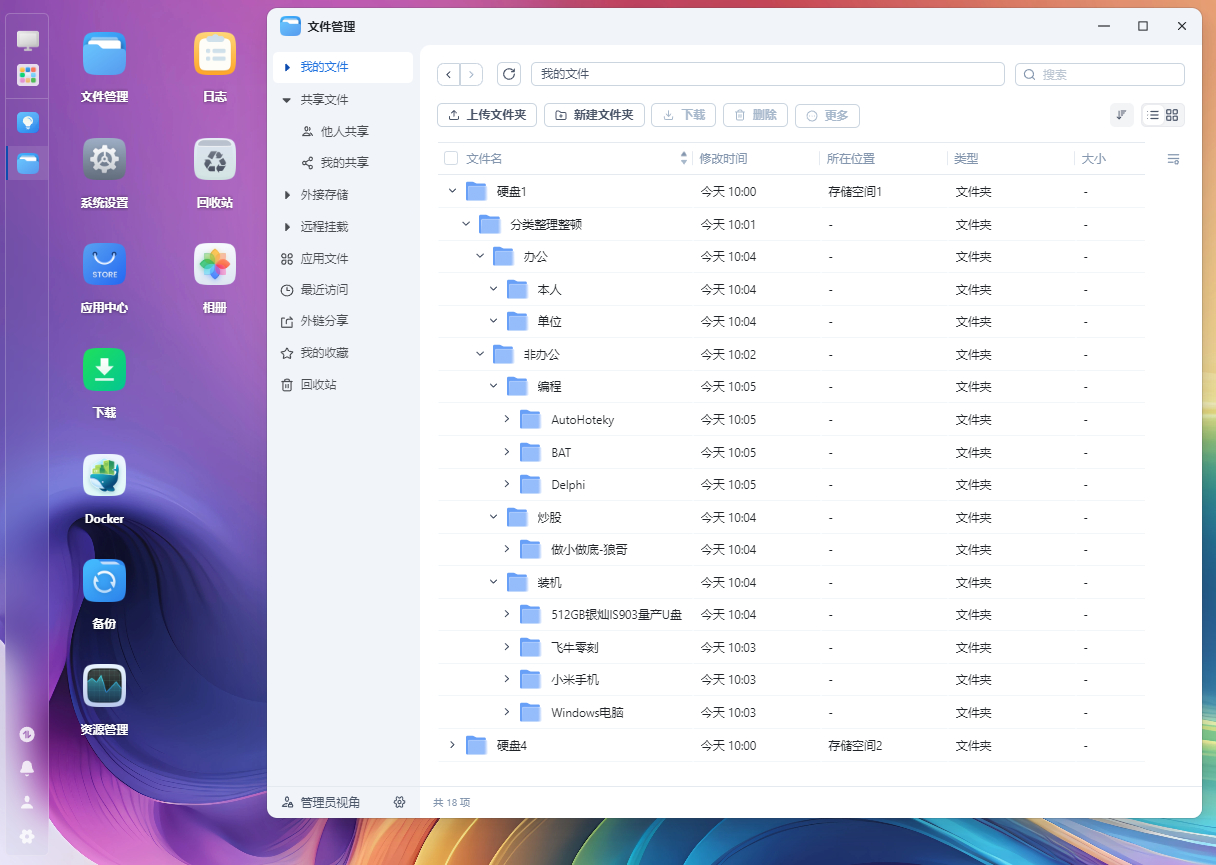Click the 新建文件夹 button
The image size is (1216, 865).
pyautogui.click(x=594, y=115)
